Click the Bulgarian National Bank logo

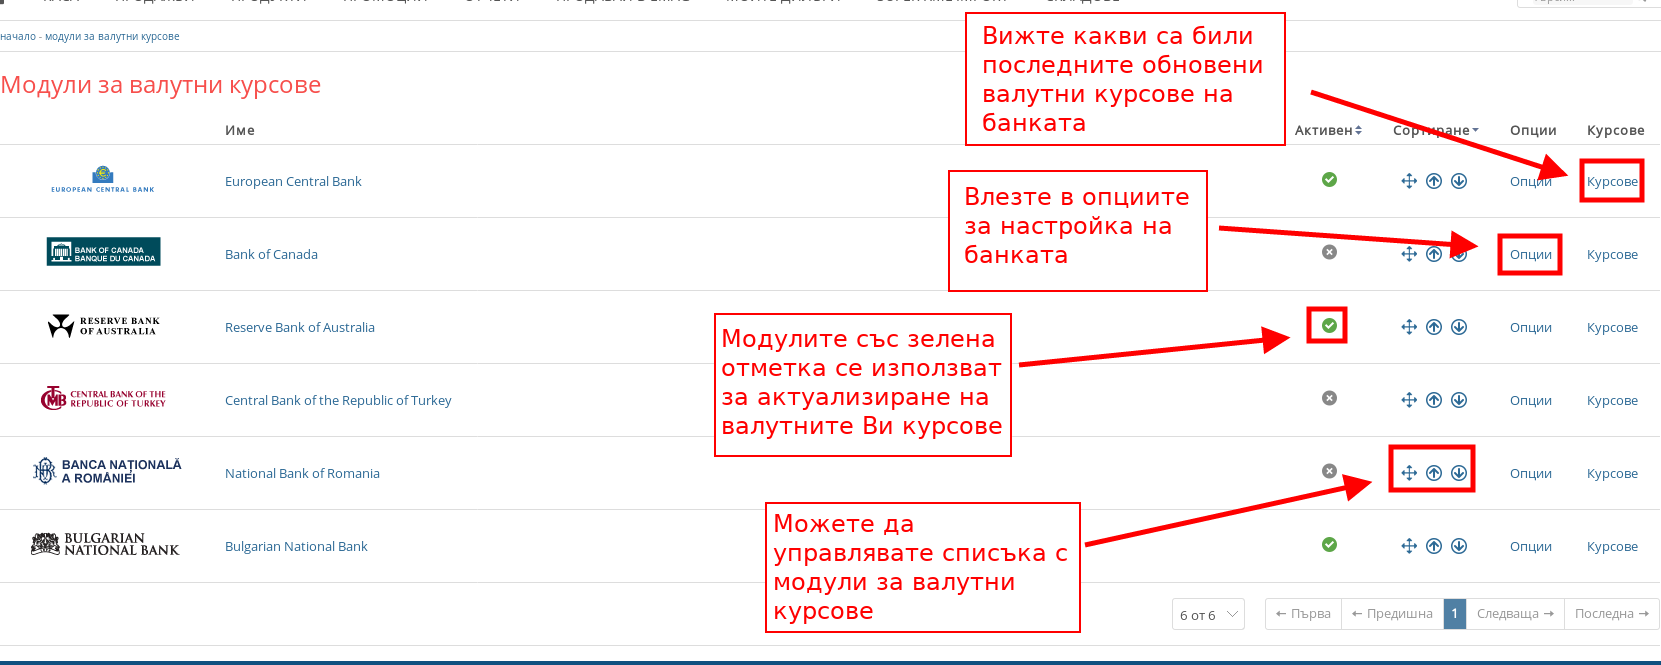[x=105, y=545]
